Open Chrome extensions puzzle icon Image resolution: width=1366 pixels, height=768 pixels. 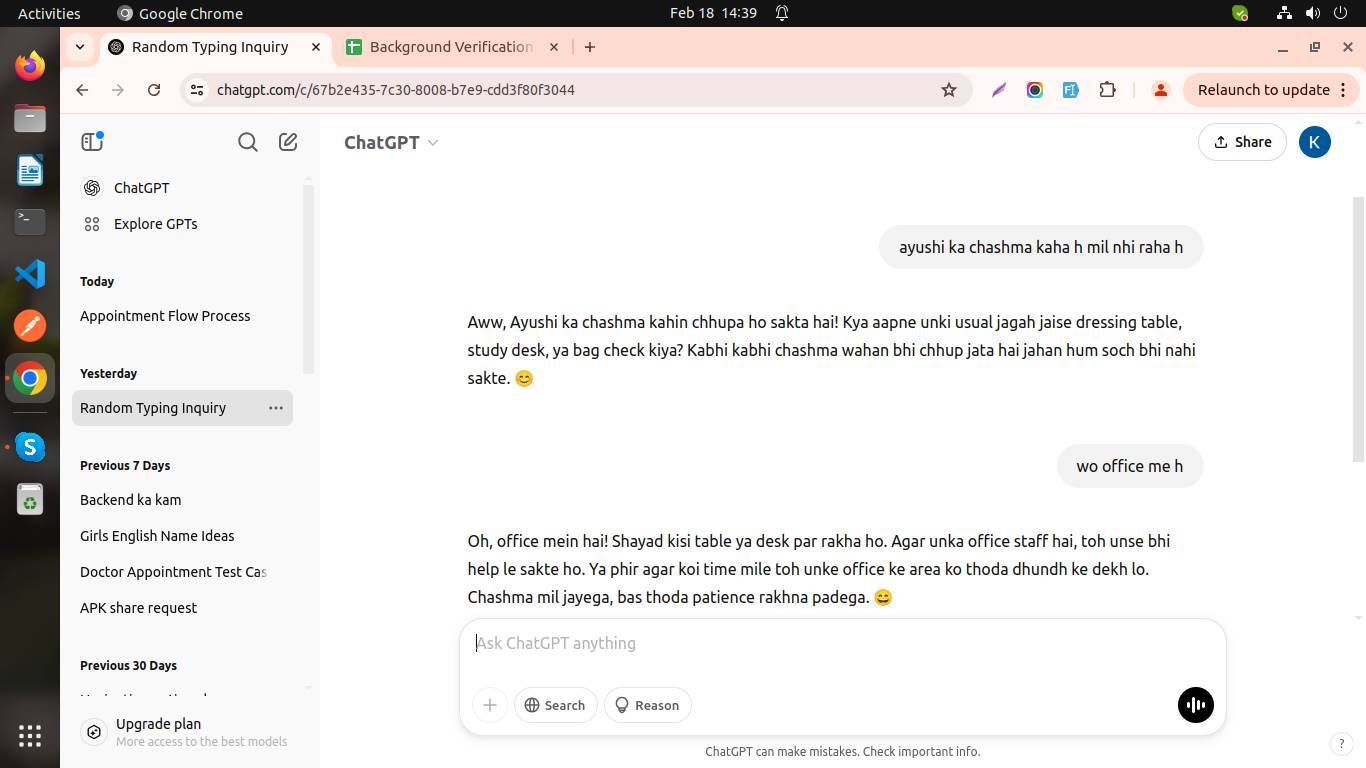1107,90
